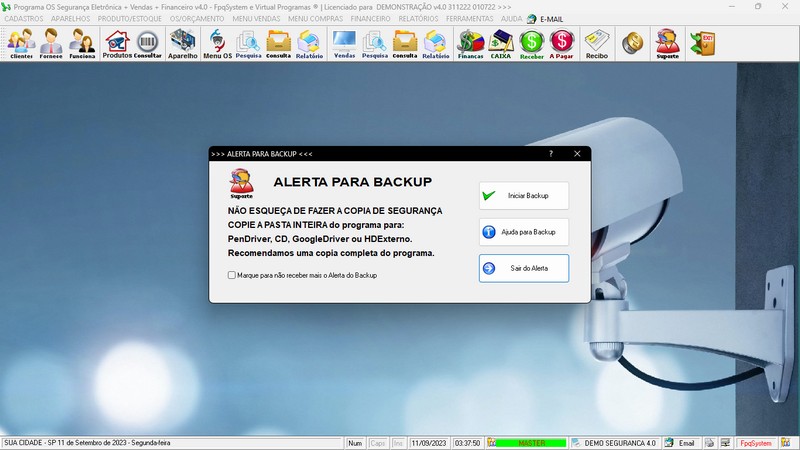Open the Vendas monitor icon
The image size is (800, 450).
(x=344, y=44)
